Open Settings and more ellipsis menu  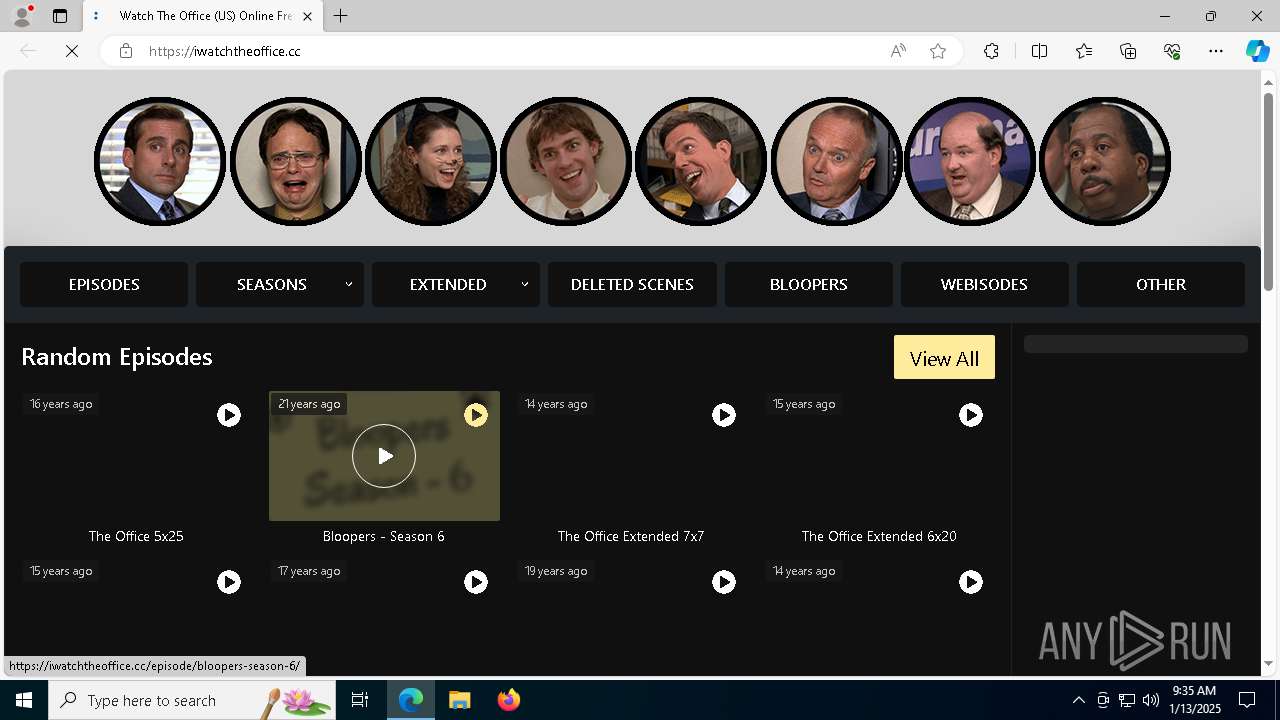1216,51
